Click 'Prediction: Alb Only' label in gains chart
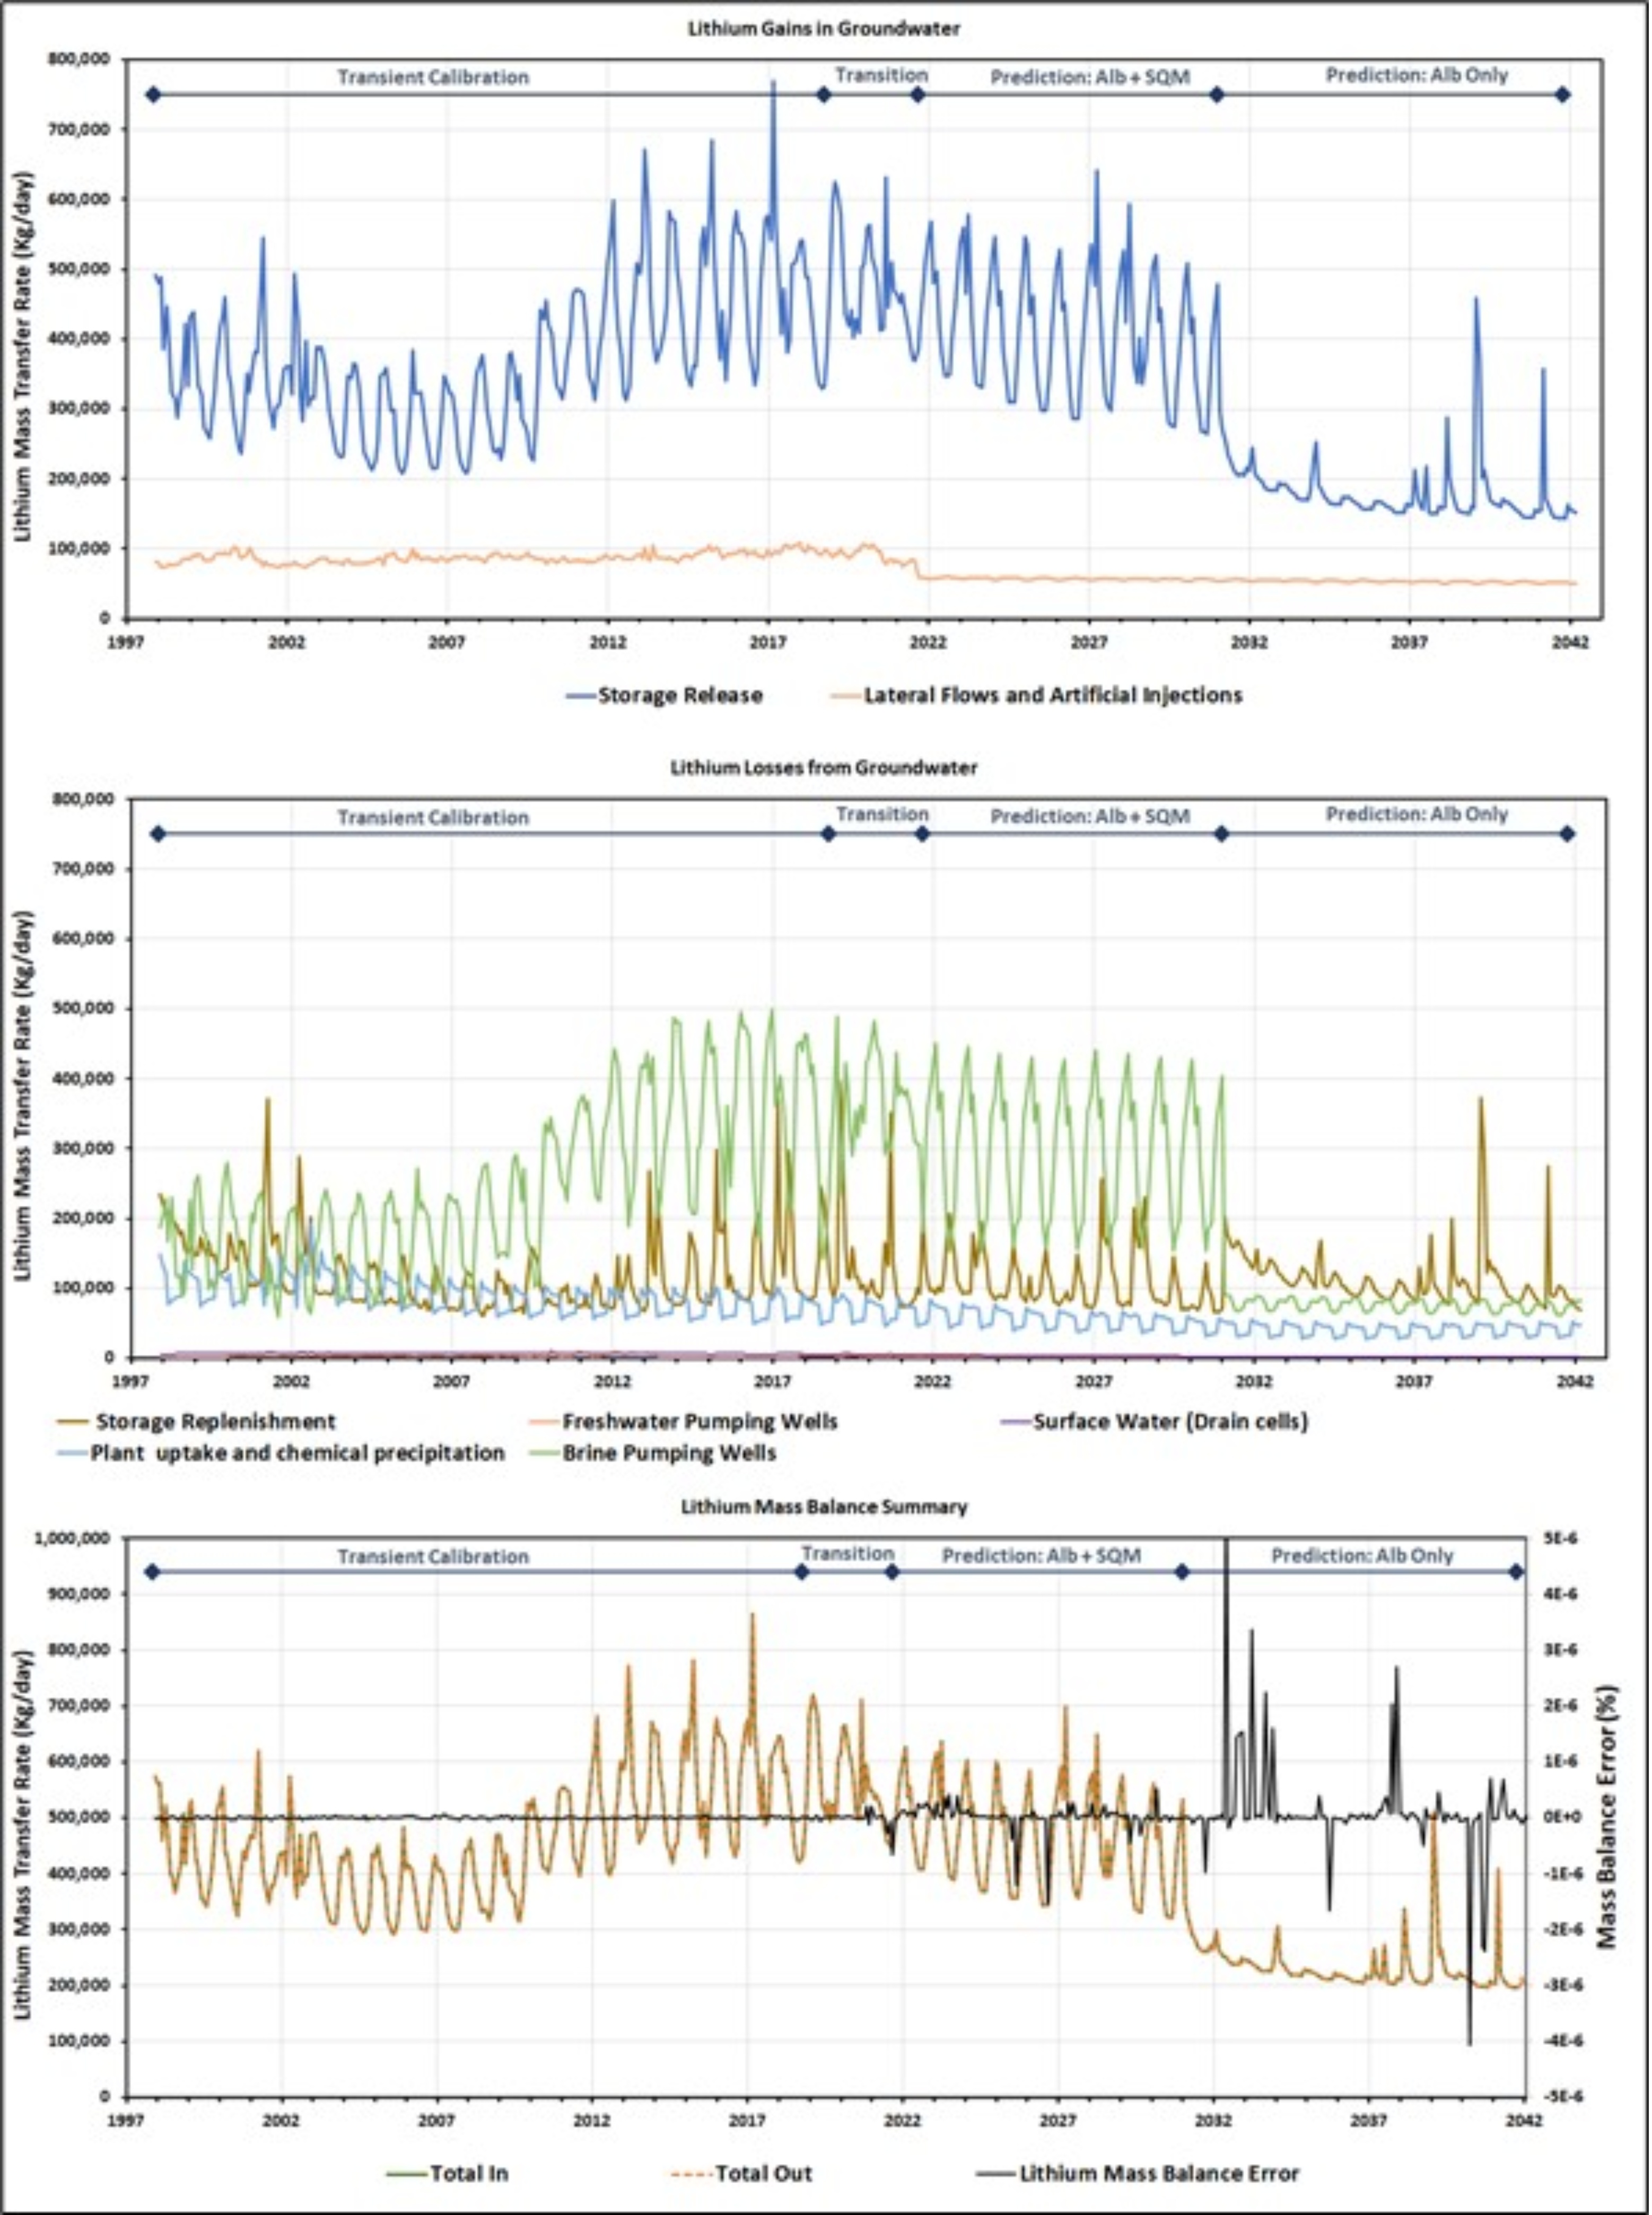Image resolution: width=1652 pixels, height=2215 pixels. pos(1417,75)
